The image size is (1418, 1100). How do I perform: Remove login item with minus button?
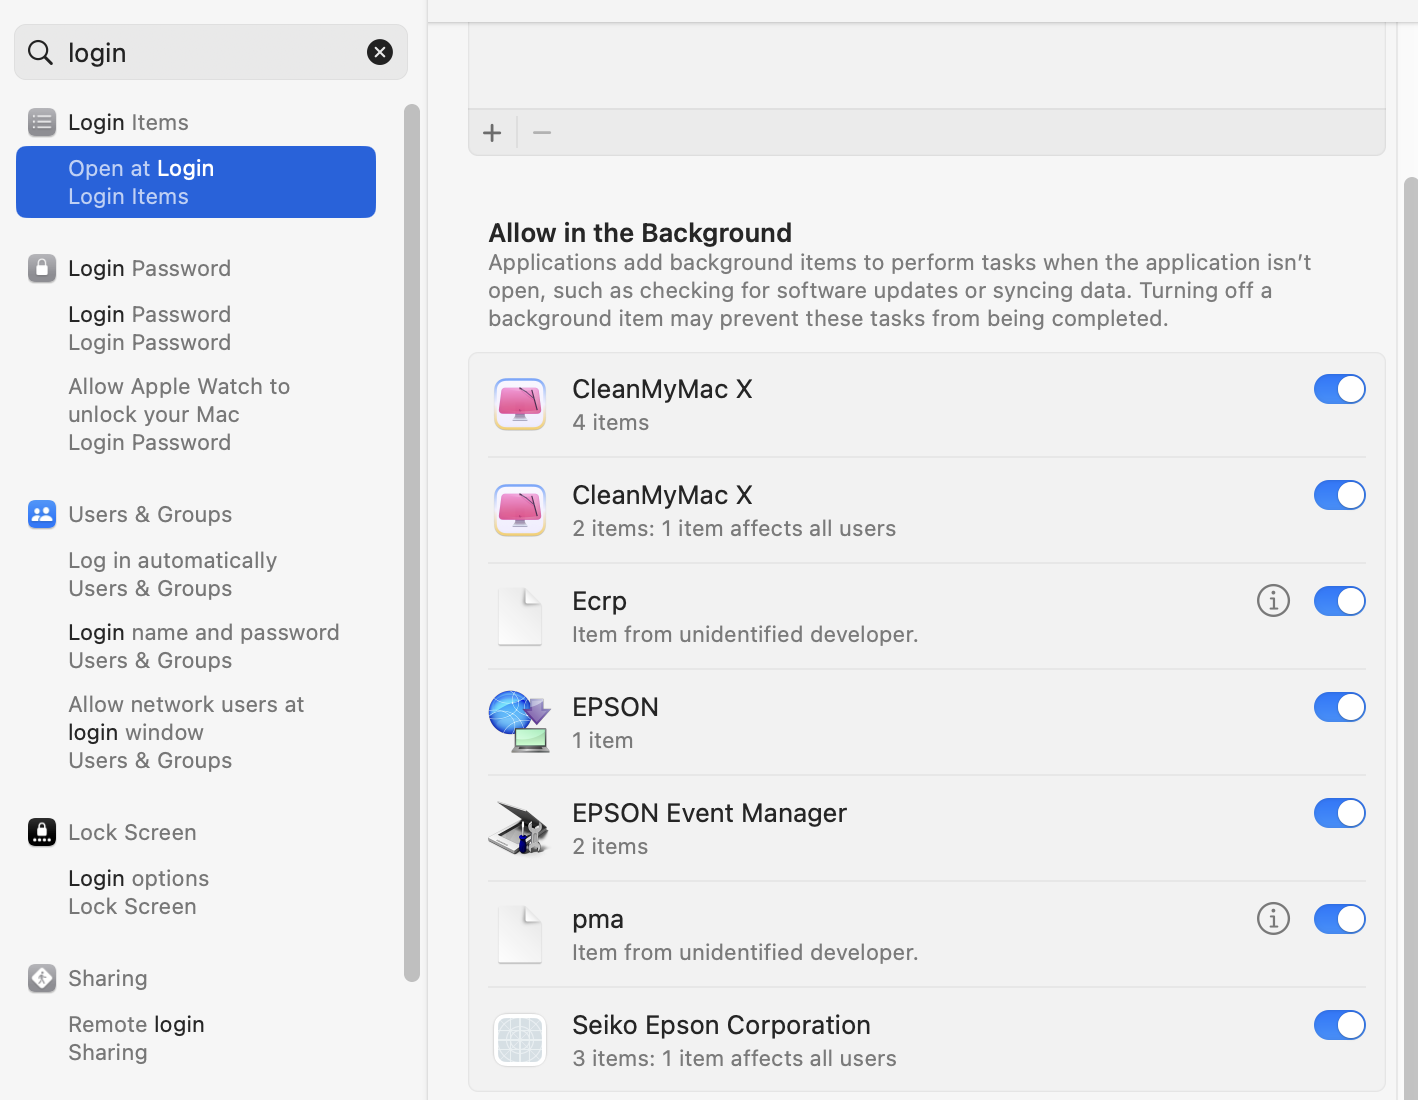click(x=542, y=133)
